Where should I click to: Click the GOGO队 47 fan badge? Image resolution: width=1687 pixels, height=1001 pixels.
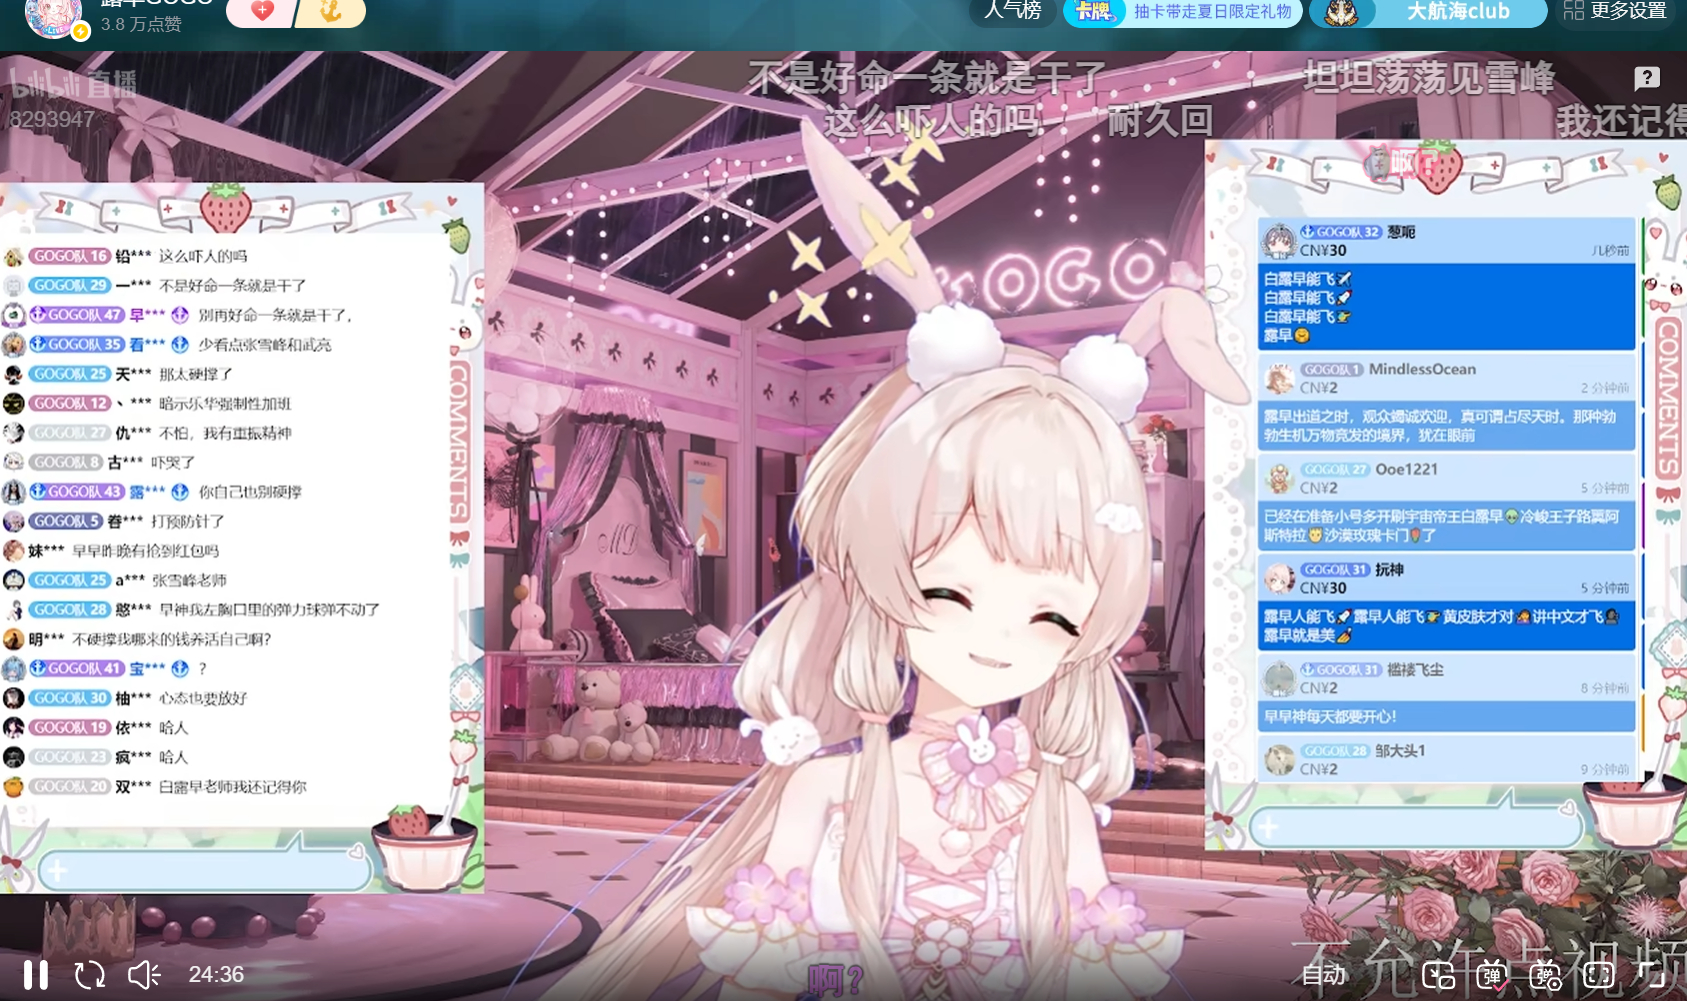(x=77, y=315)
